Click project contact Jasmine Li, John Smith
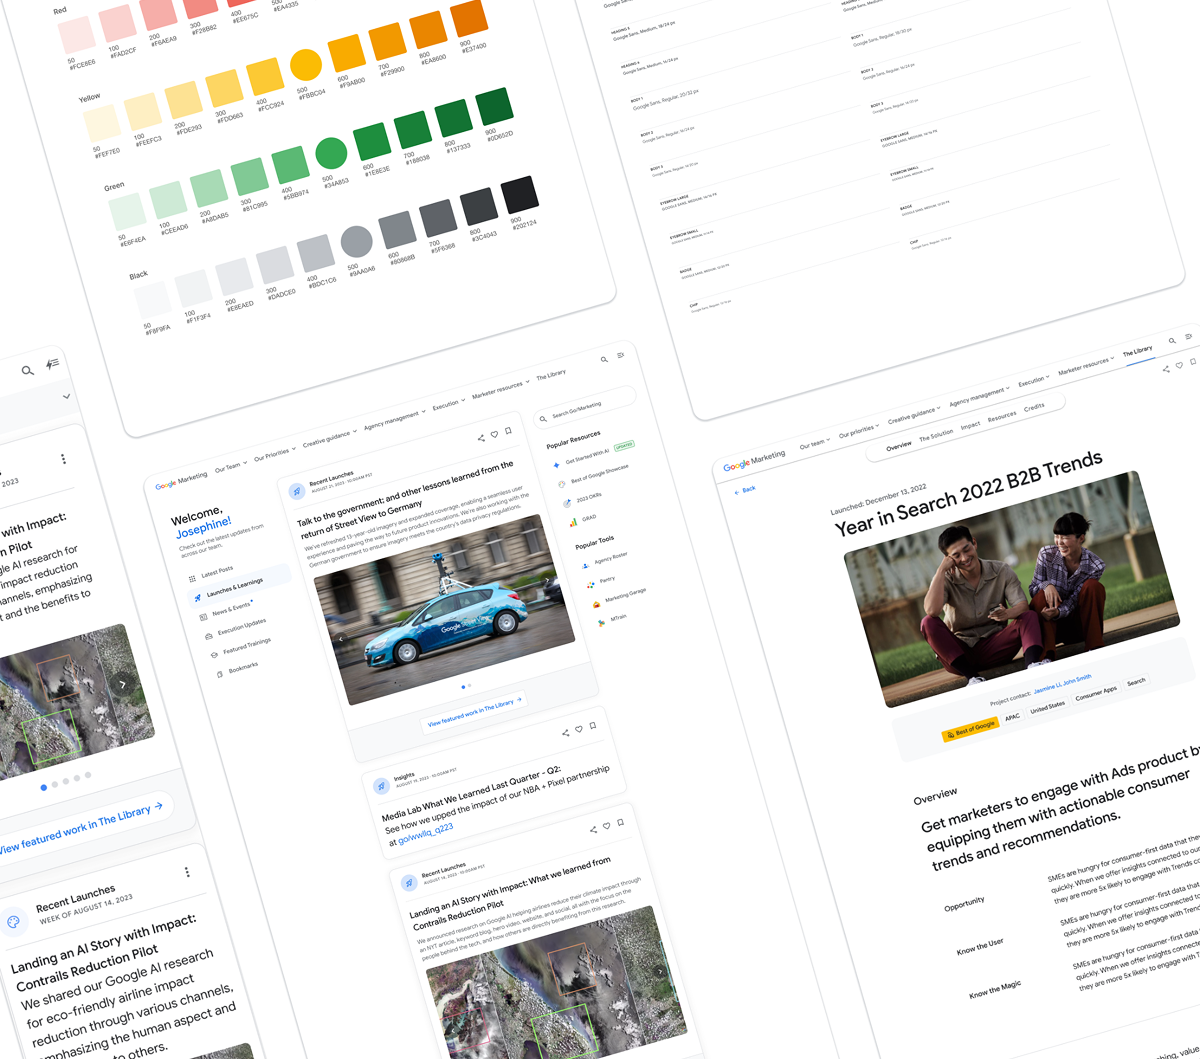 (x=1062, y=685)
